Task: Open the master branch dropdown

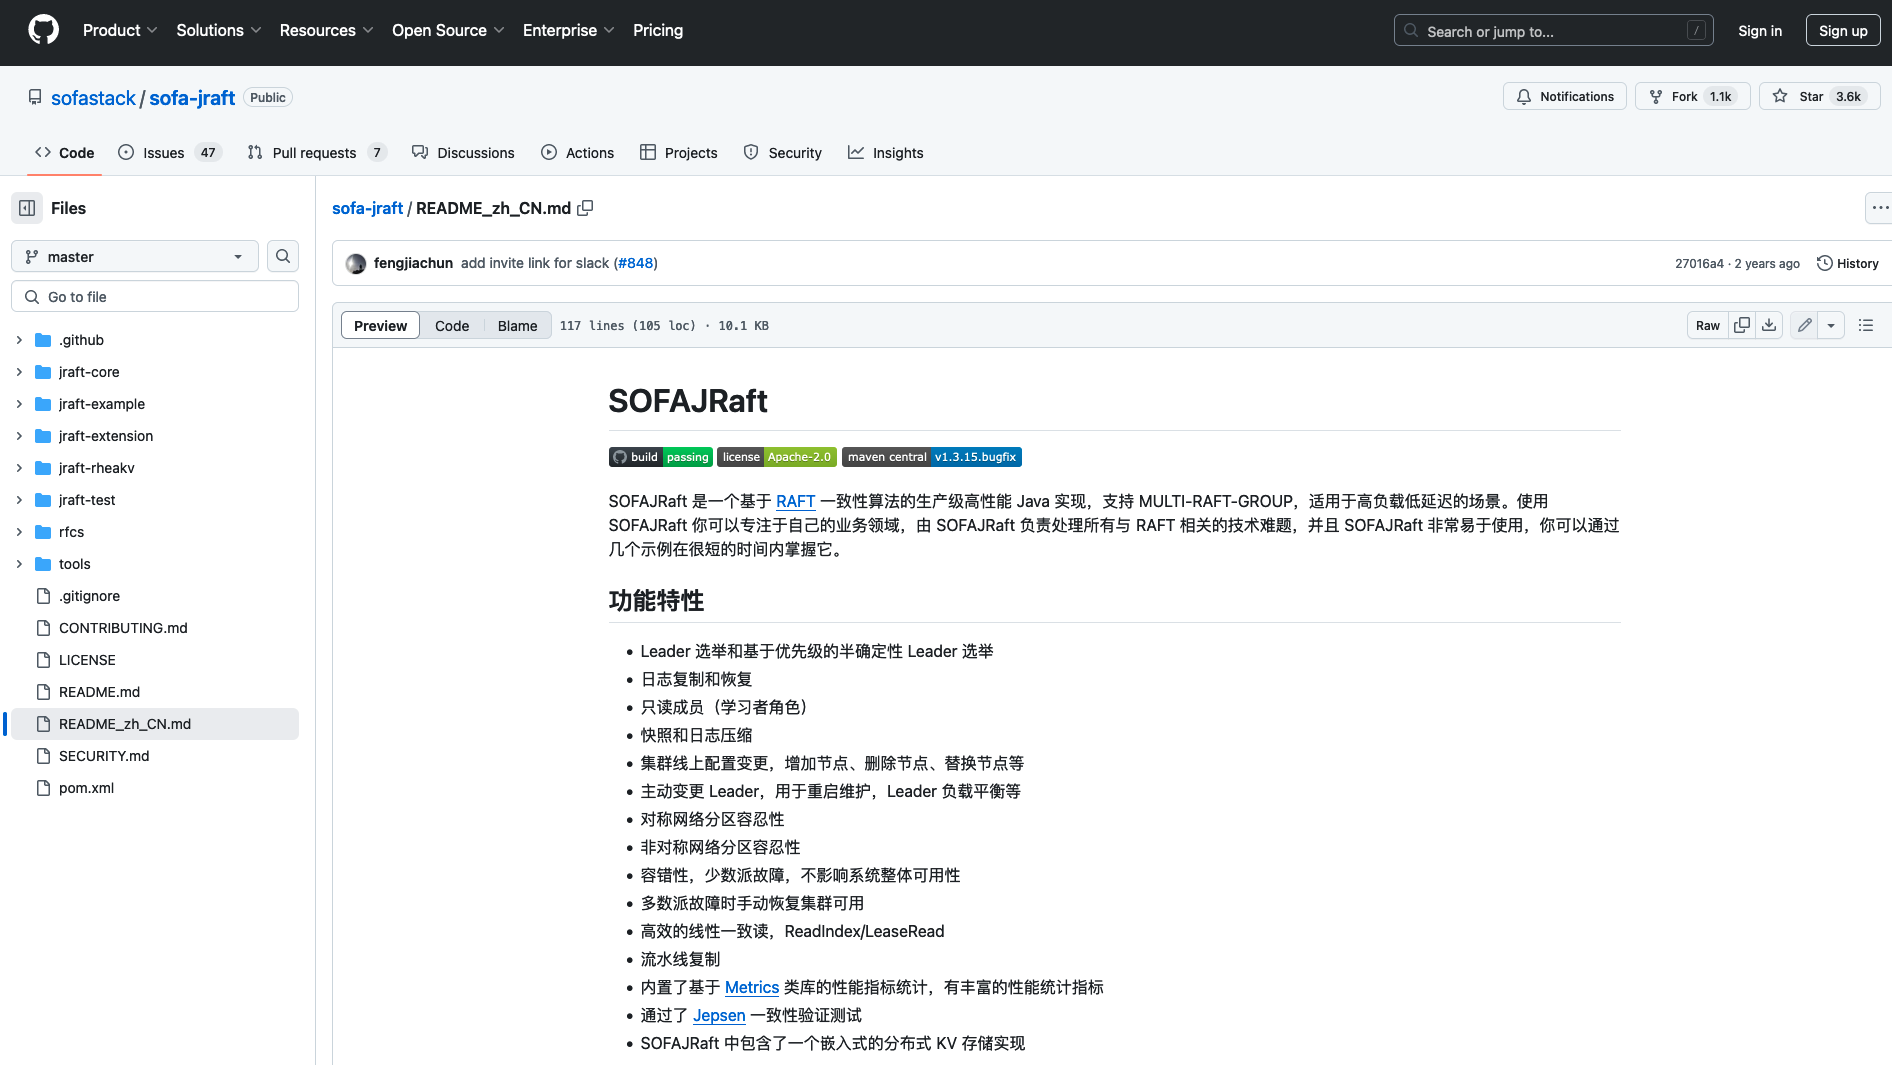Action: pyautogui.click(x=135, y=257)
